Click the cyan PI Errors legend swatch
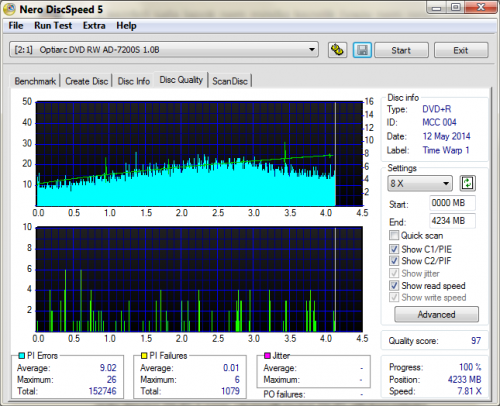This screenshot has height=406, width=500. click(x=22, y=356)
